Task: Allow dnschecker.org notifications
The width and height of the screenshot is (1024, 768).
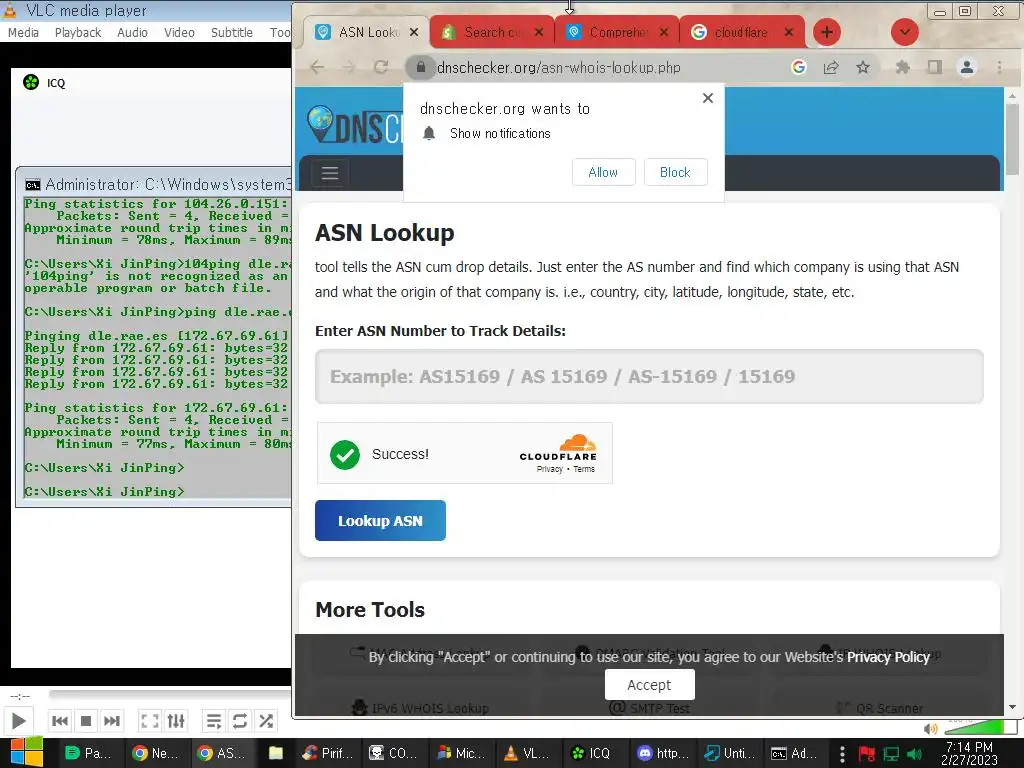Action: click(603, 172)
